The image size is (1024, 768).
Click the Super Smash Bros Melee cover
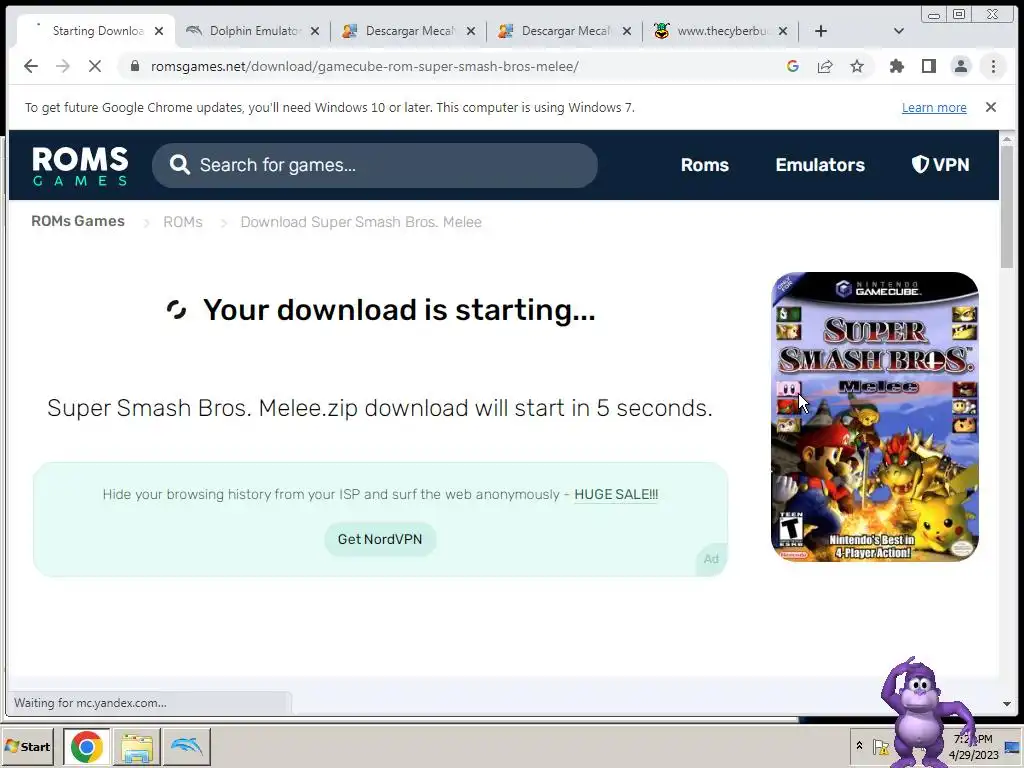[x=875, y=417]
